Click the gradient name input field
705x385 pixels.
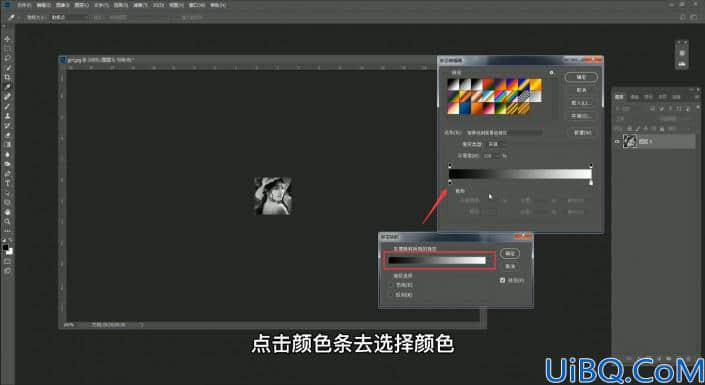(504, 133)
